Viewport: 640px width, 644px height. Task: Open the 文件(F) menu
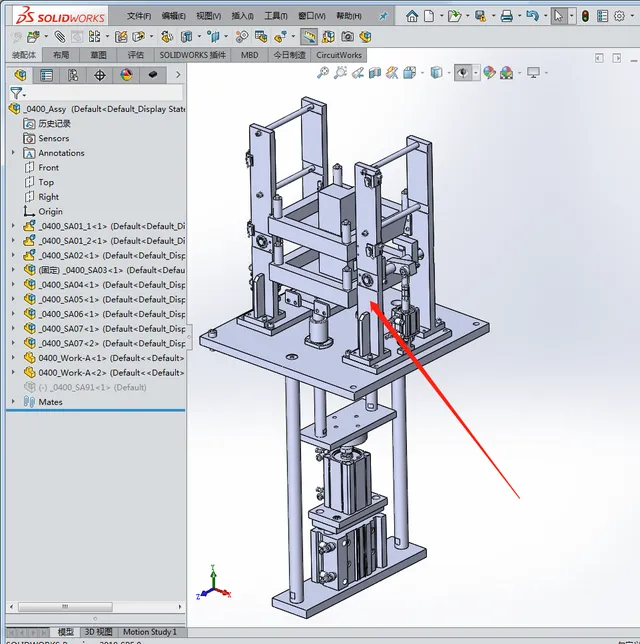[x=139, y=16]
